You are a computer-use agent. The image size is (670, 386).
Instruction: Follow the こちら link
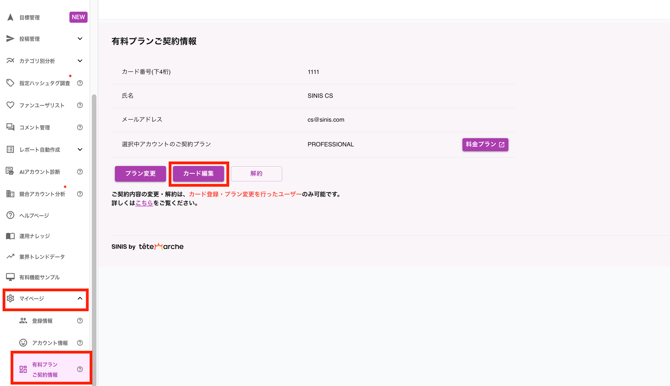point(144,203)
